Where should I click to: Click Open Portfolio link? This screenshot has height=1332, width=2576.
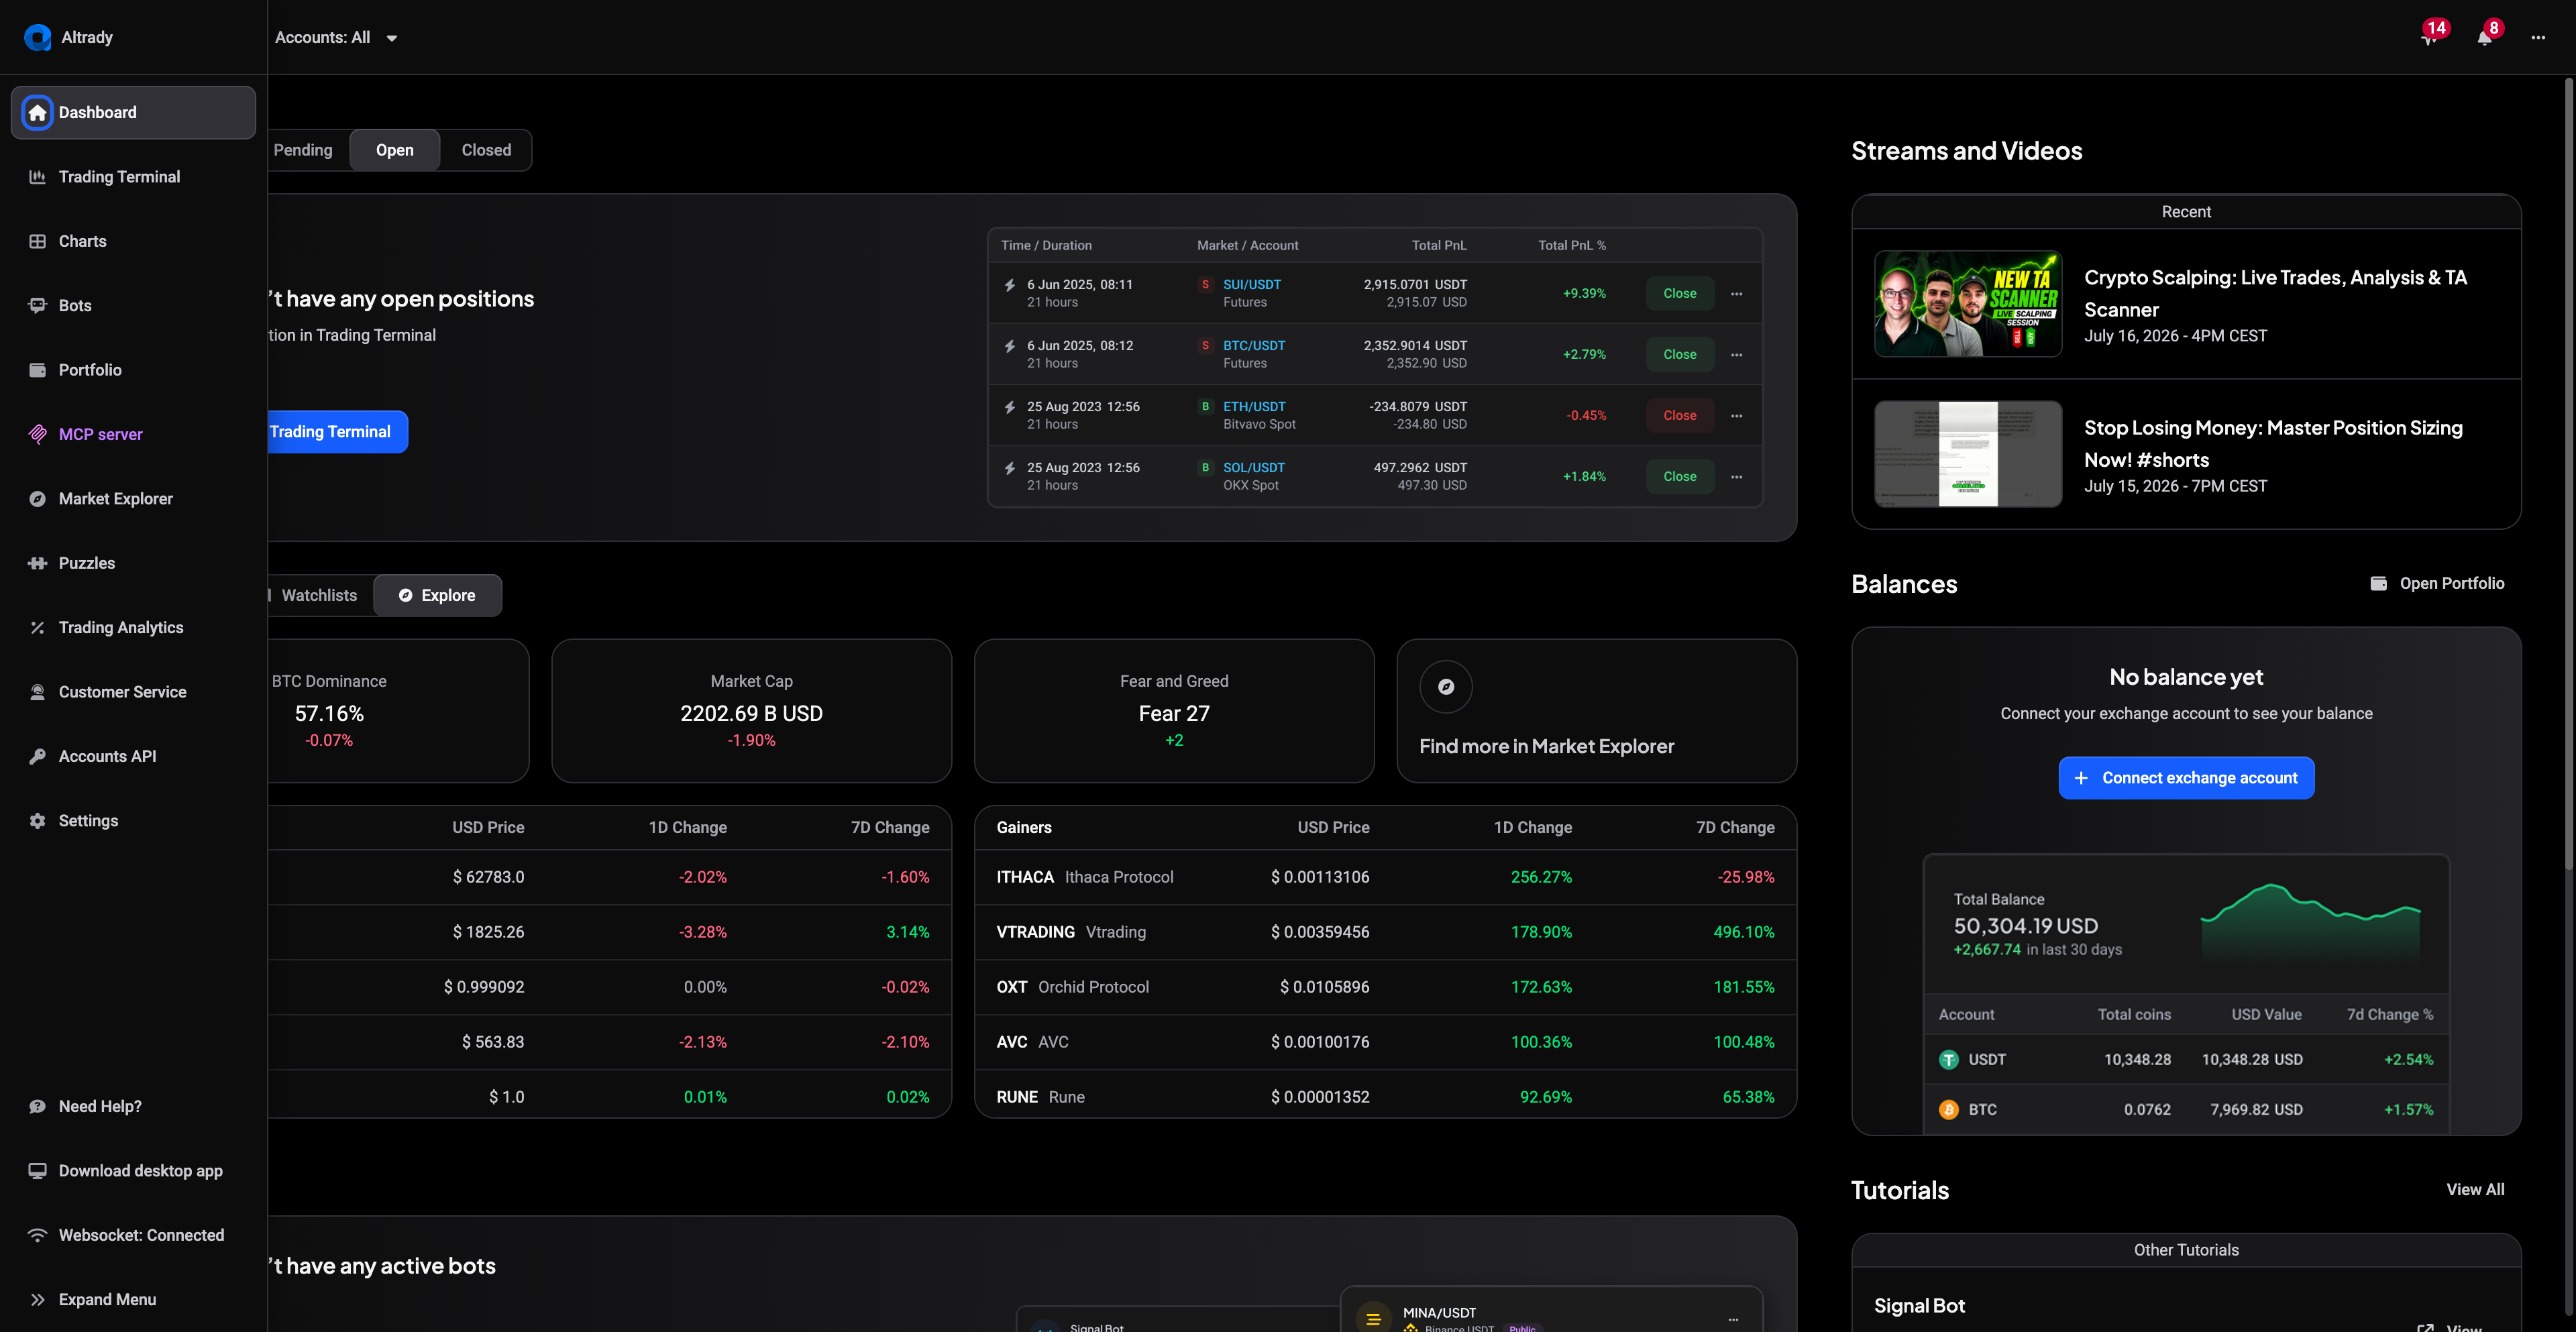[x=2437, y=584]
